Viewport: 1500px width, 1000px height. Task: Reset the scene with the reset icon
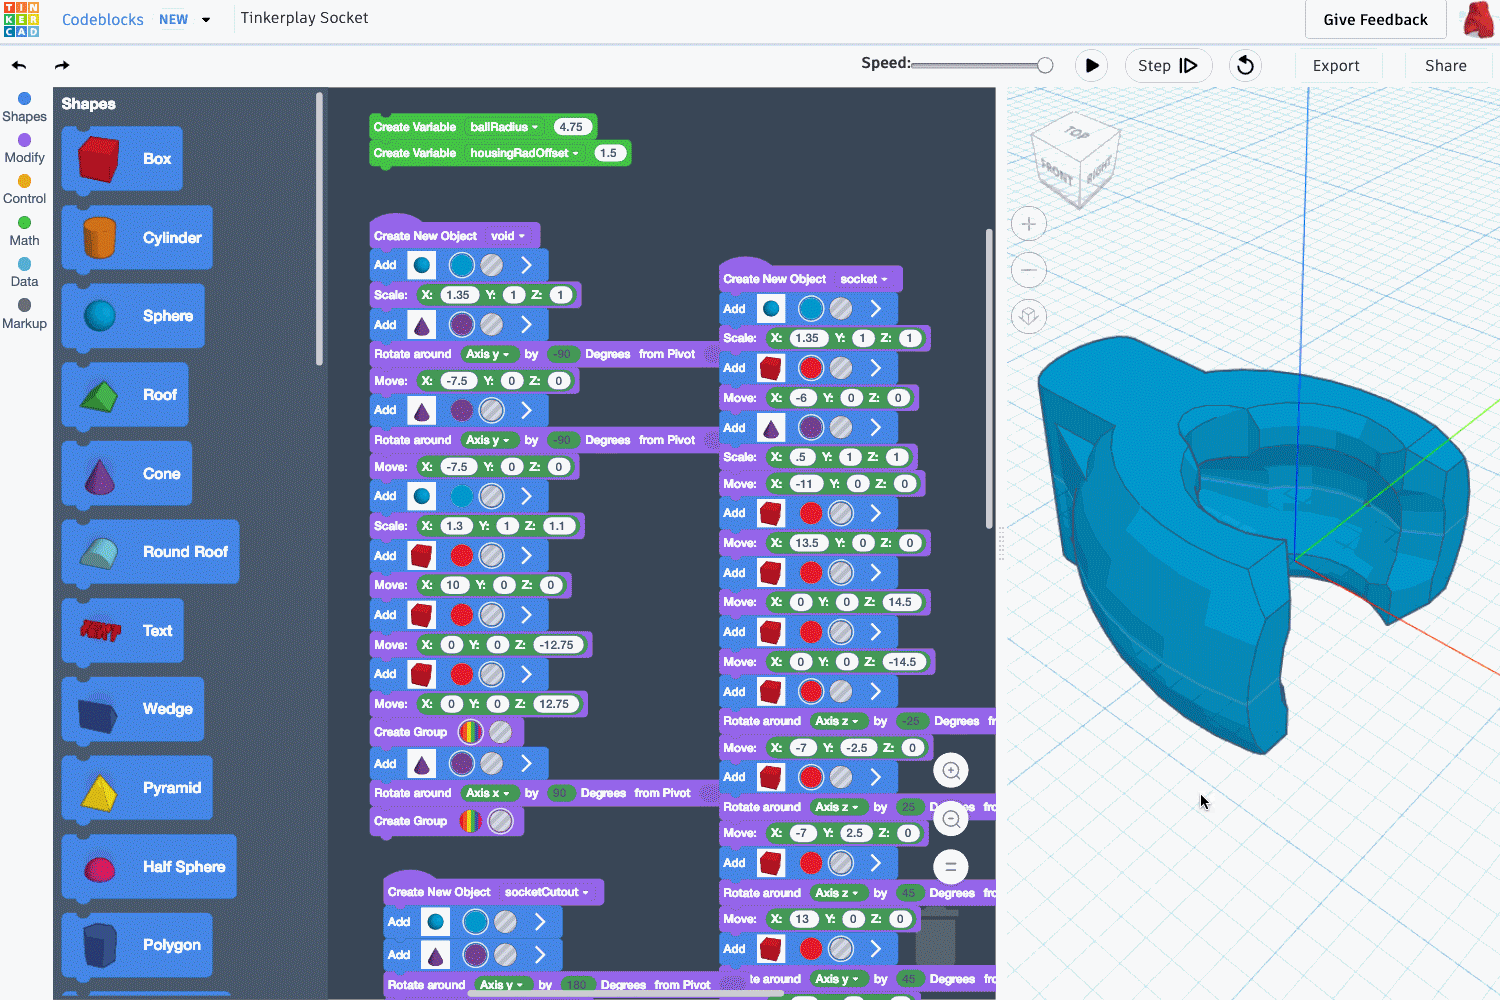(x=1245, y=66)
